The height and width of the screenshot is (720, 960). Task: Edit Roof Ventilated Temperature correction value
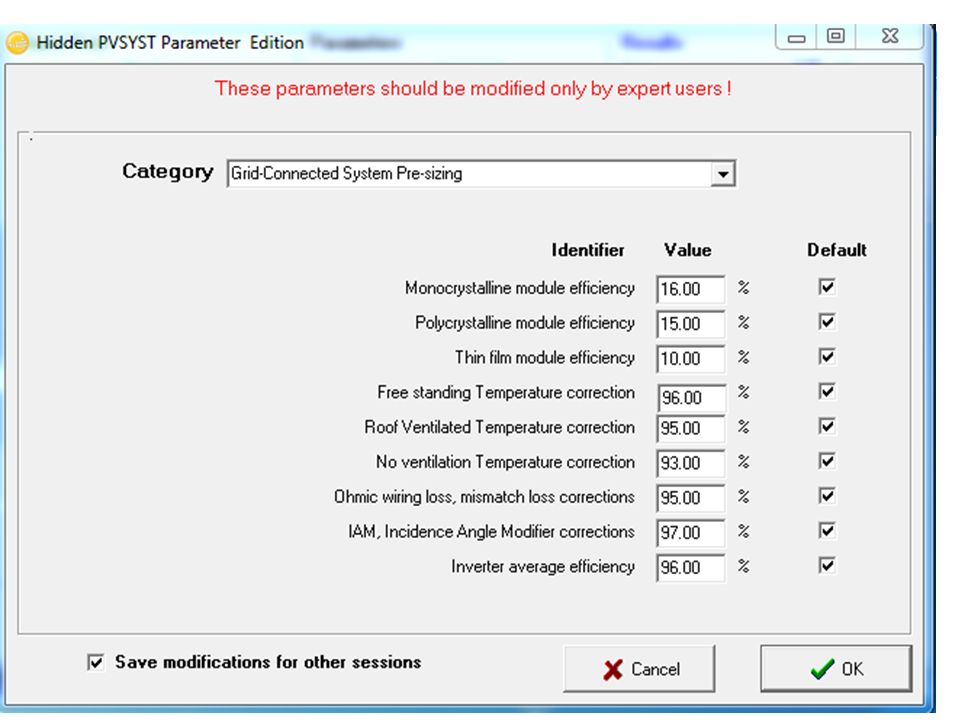(691, 429)
